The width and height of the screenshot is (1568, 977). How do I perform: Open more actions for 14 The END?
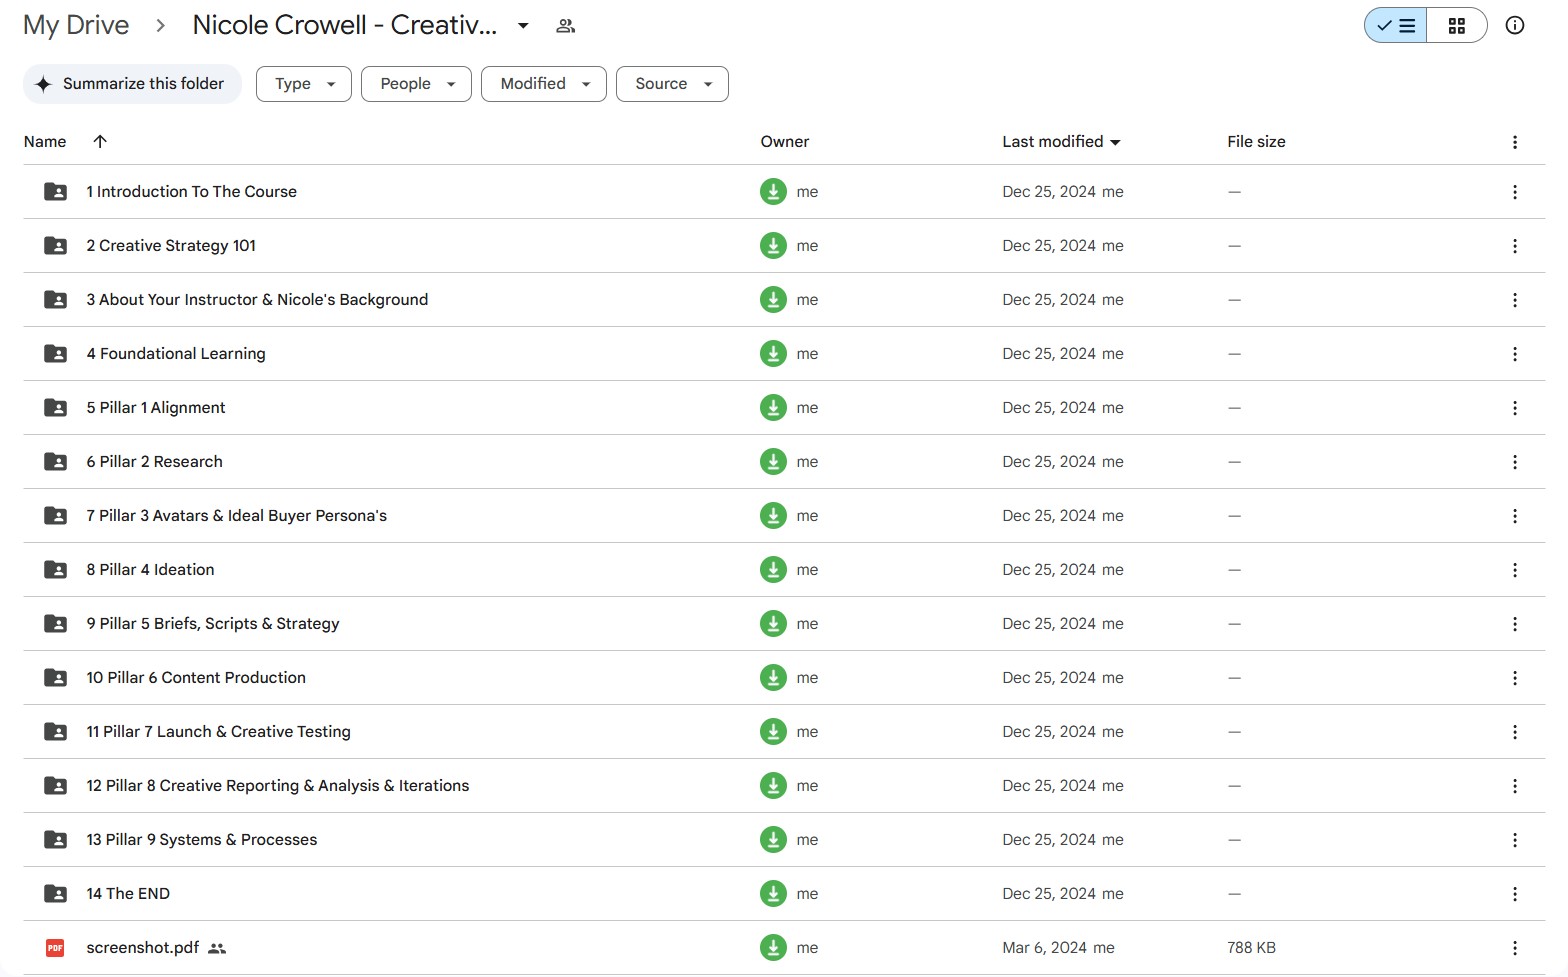click(x=1514, y=894)
